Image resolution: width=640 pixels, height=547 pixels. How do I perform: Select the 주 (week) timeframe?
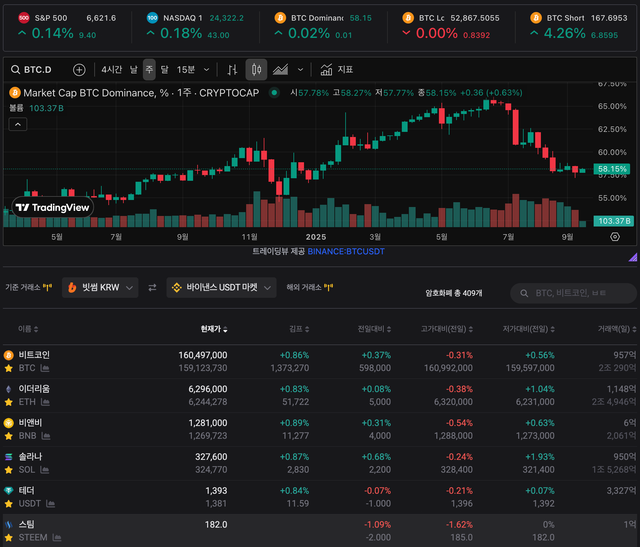click(x=149, y=69)
